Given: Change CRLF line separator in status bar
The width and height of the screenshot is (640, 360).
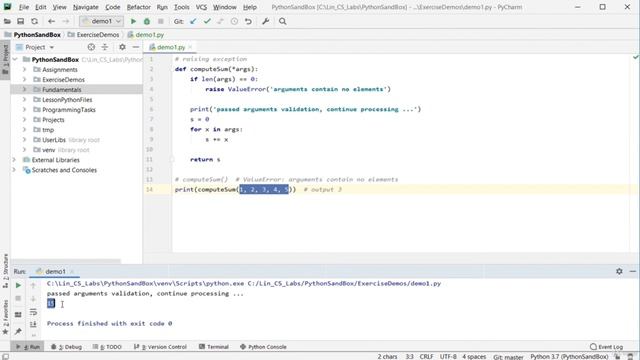Looking at the screenshot, I should click(426, 357).
